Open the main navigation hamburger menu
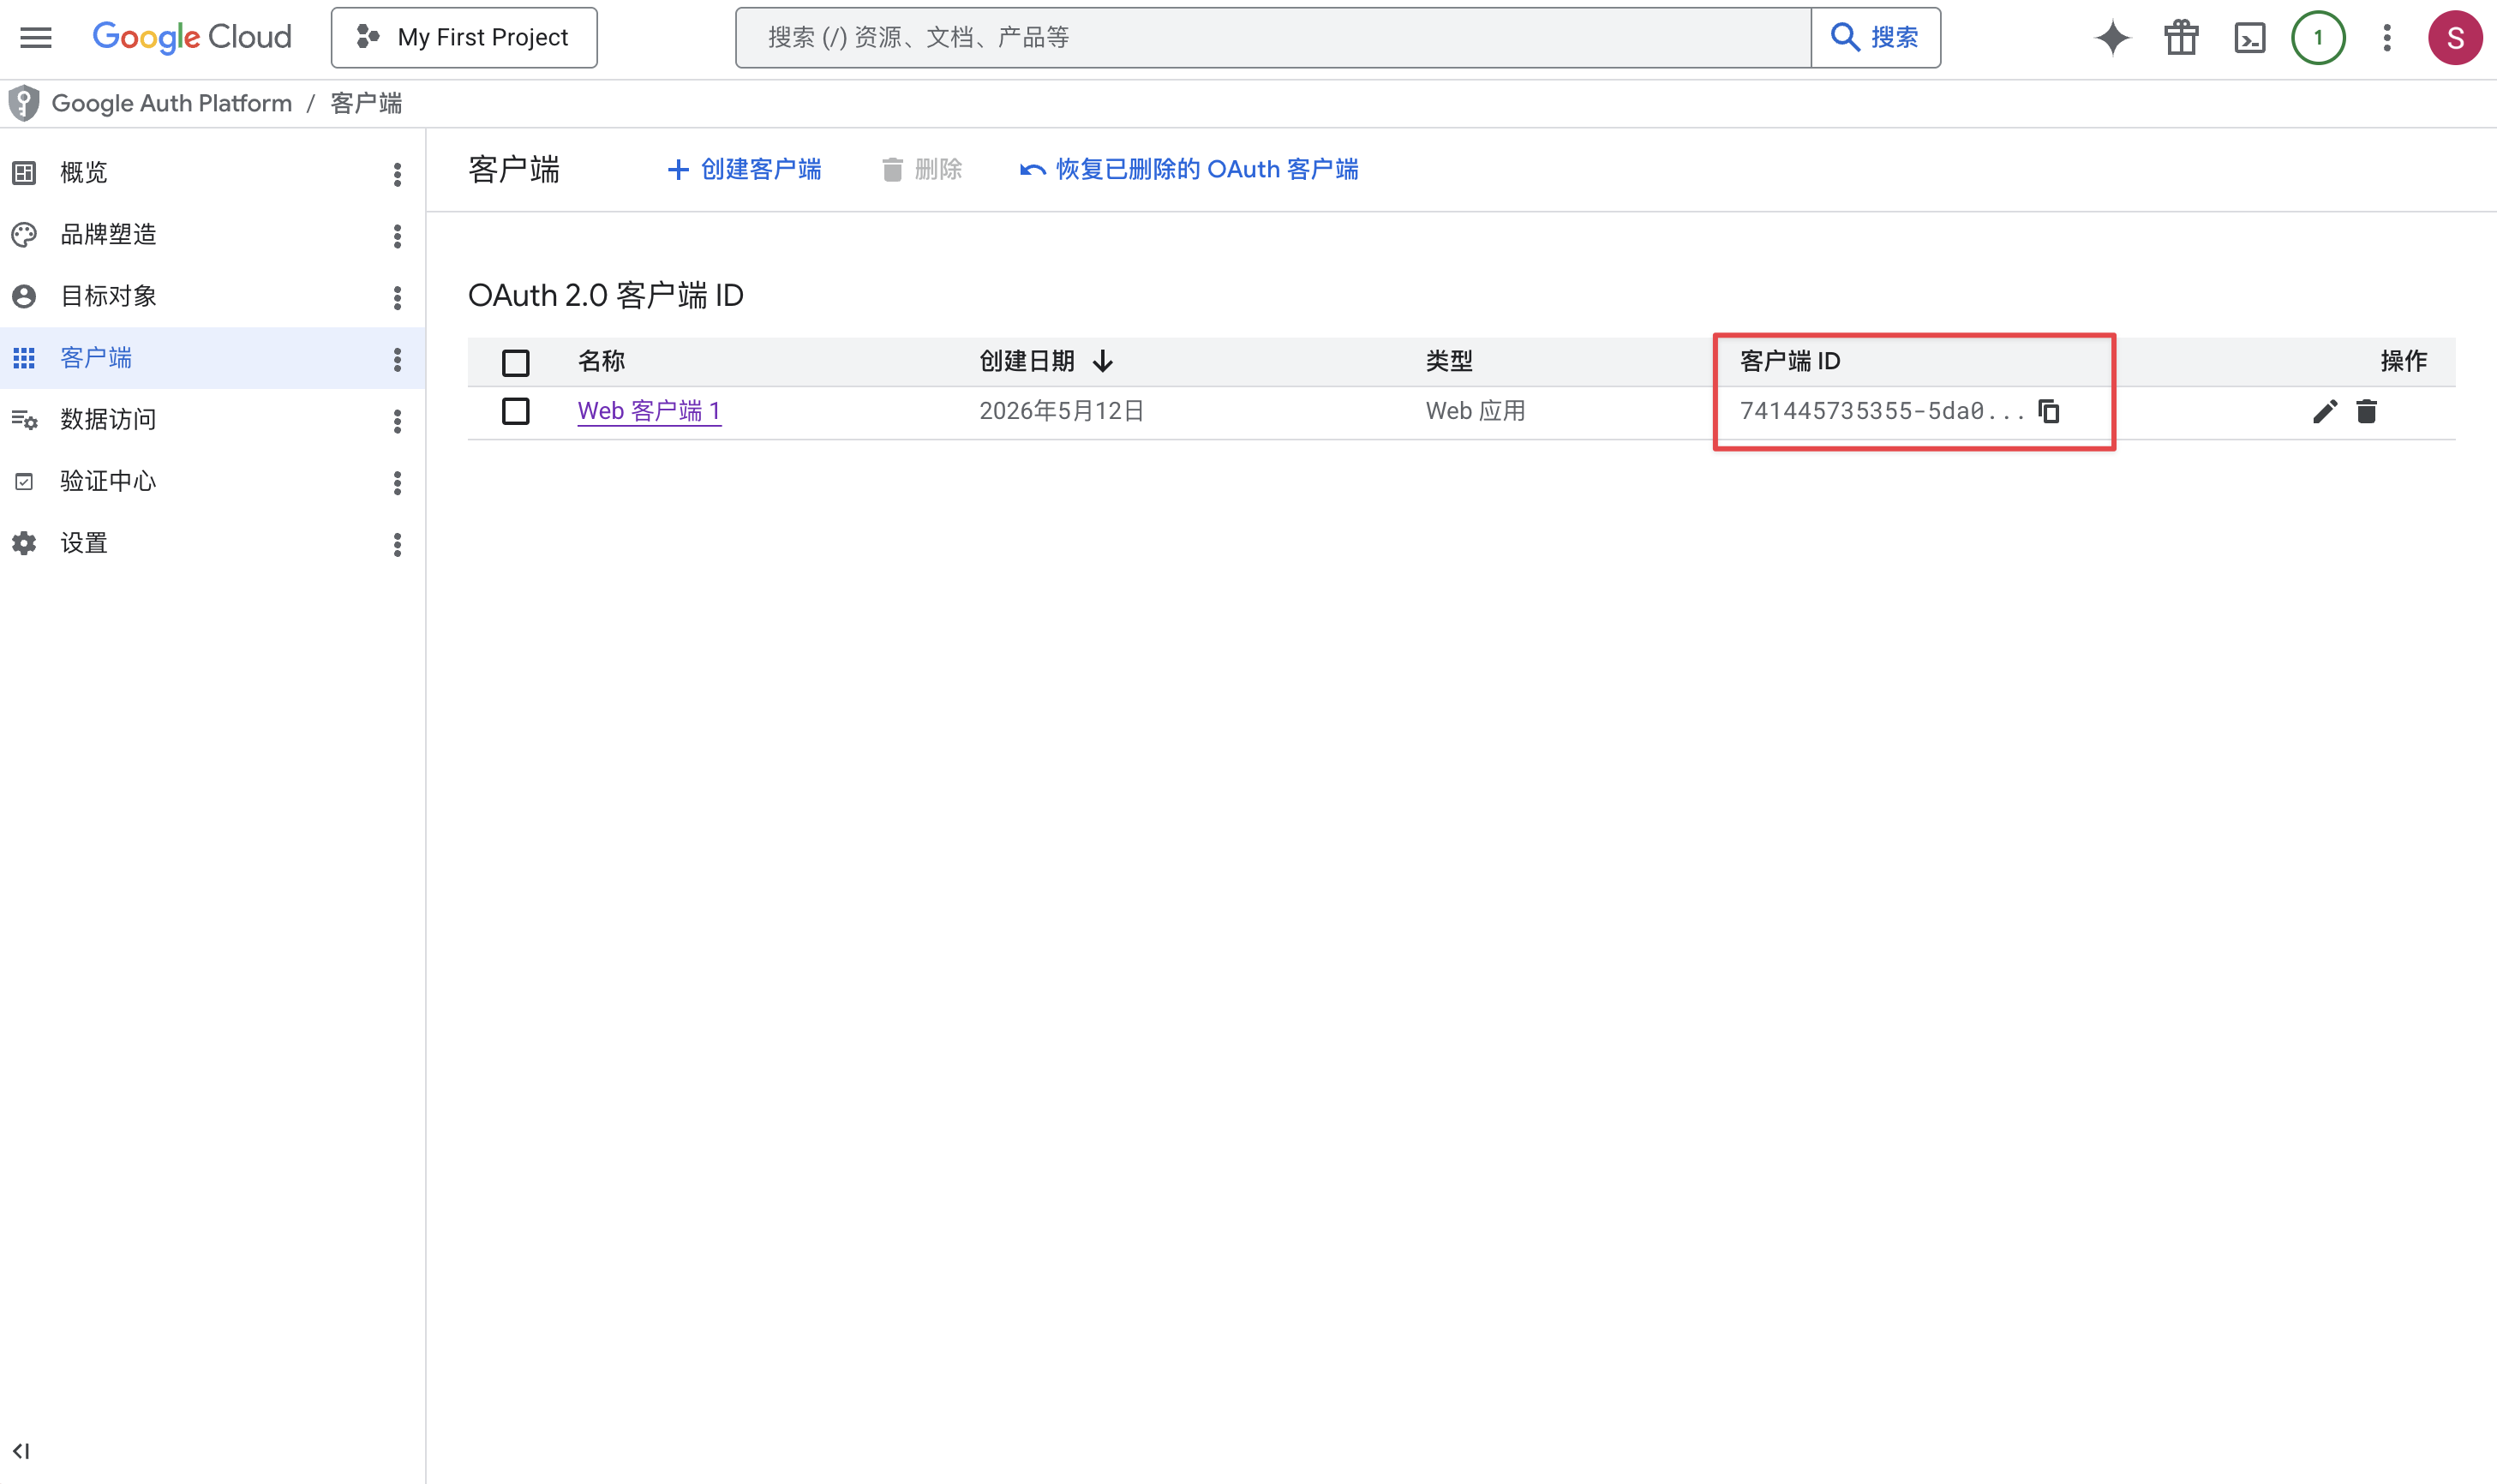Image resolution: width=2497 pixels, height=1484 pixels. click(x=36, y=38)
